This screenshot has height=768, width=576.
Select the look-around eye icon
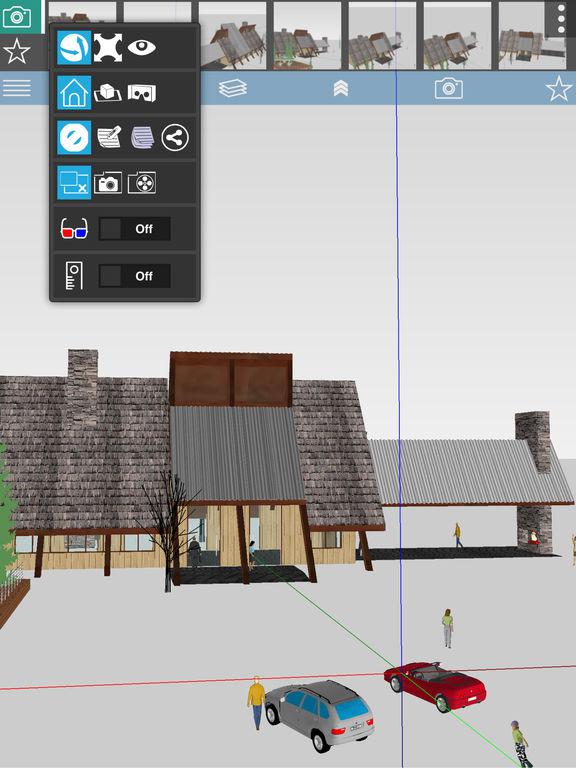142,48
